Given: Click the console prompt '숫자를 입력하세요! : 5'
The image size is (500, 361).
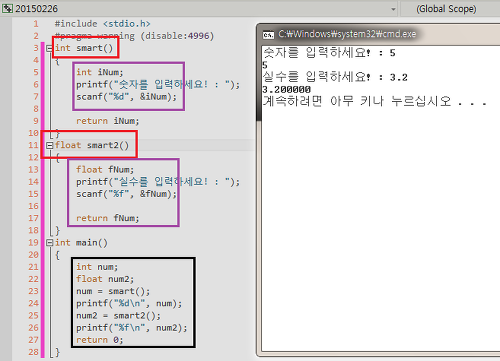Looking at the screenshot, I should tap(329, 53).
